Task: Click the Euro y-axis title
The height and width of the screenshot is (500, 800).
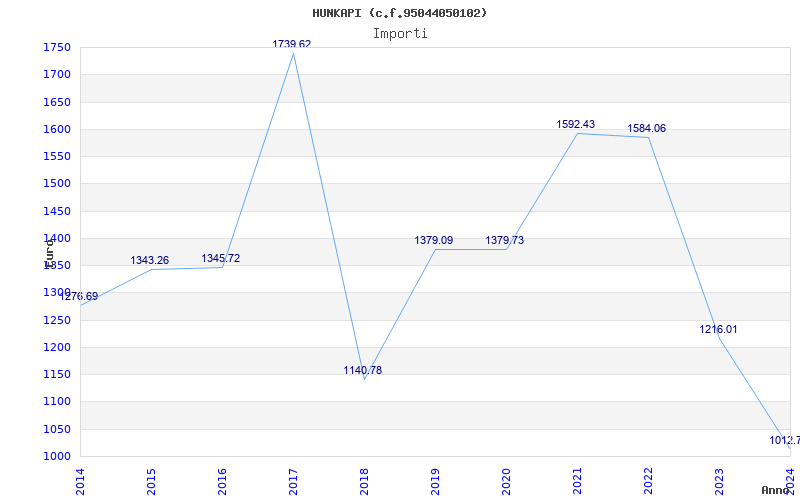Action: [x=49, y=254]
